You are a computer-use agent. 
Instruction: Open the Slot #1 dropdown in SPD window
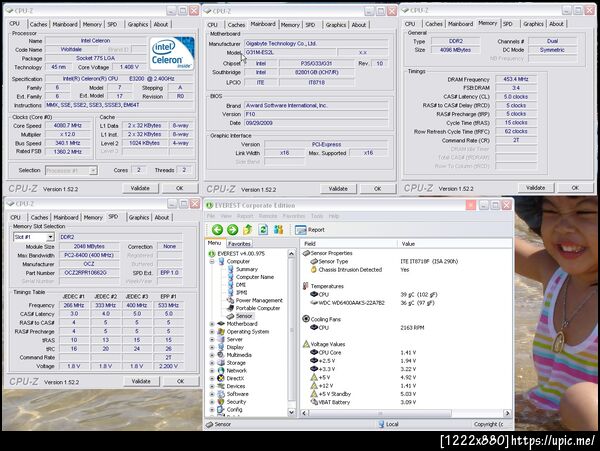(50, 237)
